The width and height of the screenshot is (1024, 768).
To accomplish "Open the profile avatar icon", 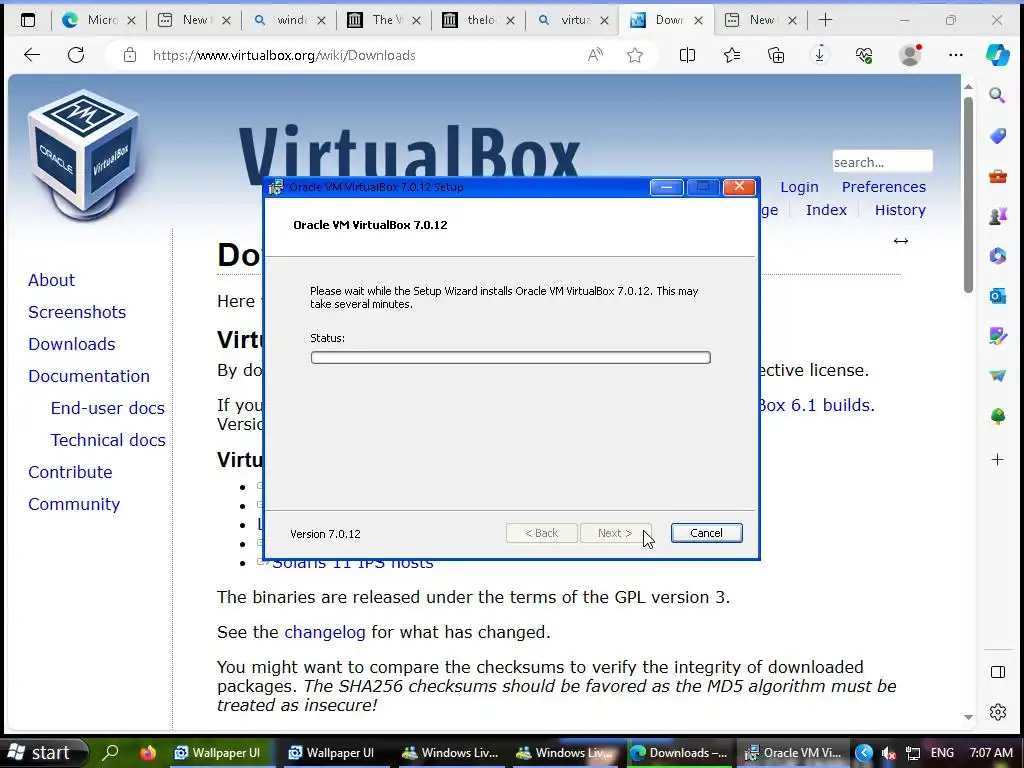I will coord(910,55).
